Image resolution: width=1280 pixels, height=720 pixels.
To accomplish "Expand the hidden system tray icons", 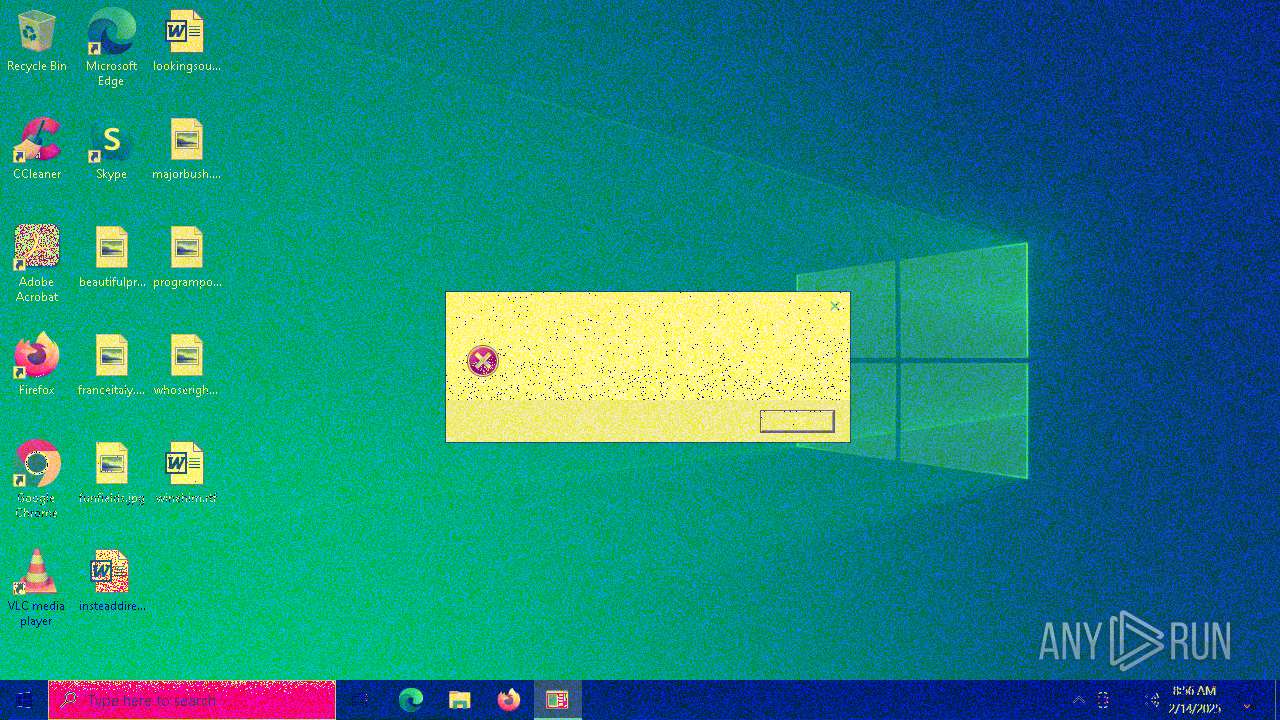I will [1078, 700].
